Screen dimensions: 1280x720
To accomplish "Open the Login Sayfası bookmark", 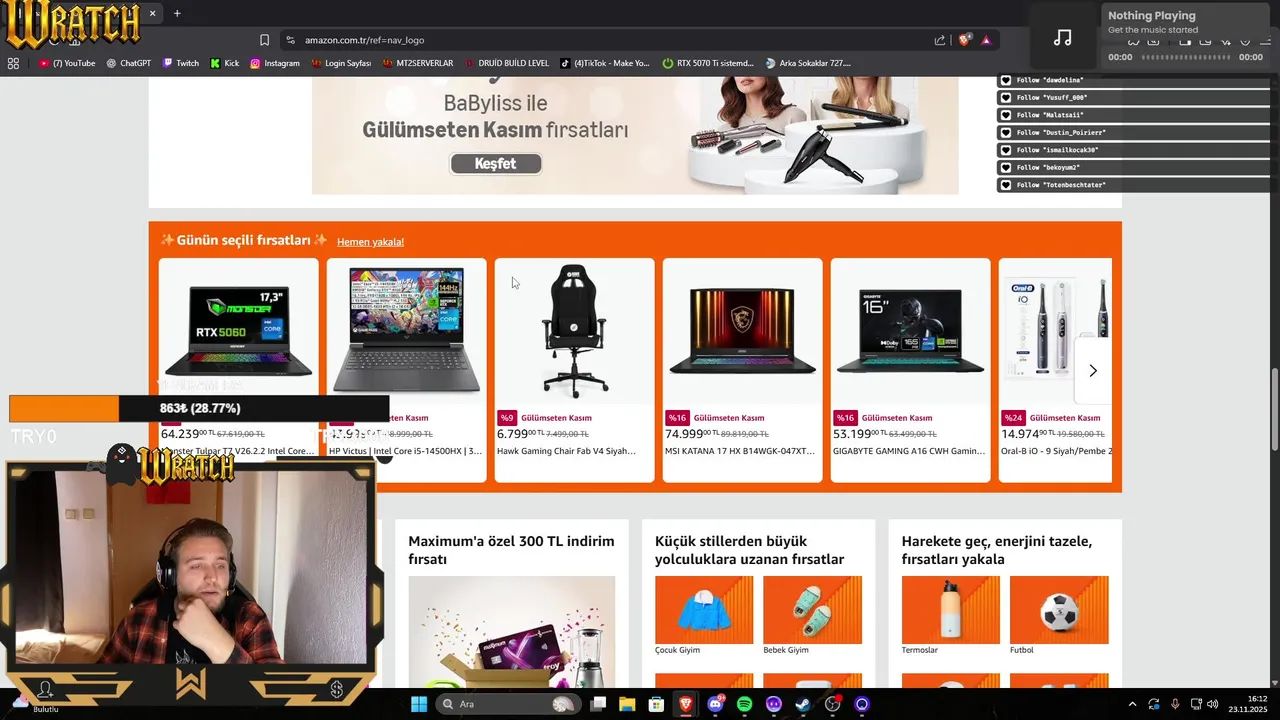I will (340, 63).
